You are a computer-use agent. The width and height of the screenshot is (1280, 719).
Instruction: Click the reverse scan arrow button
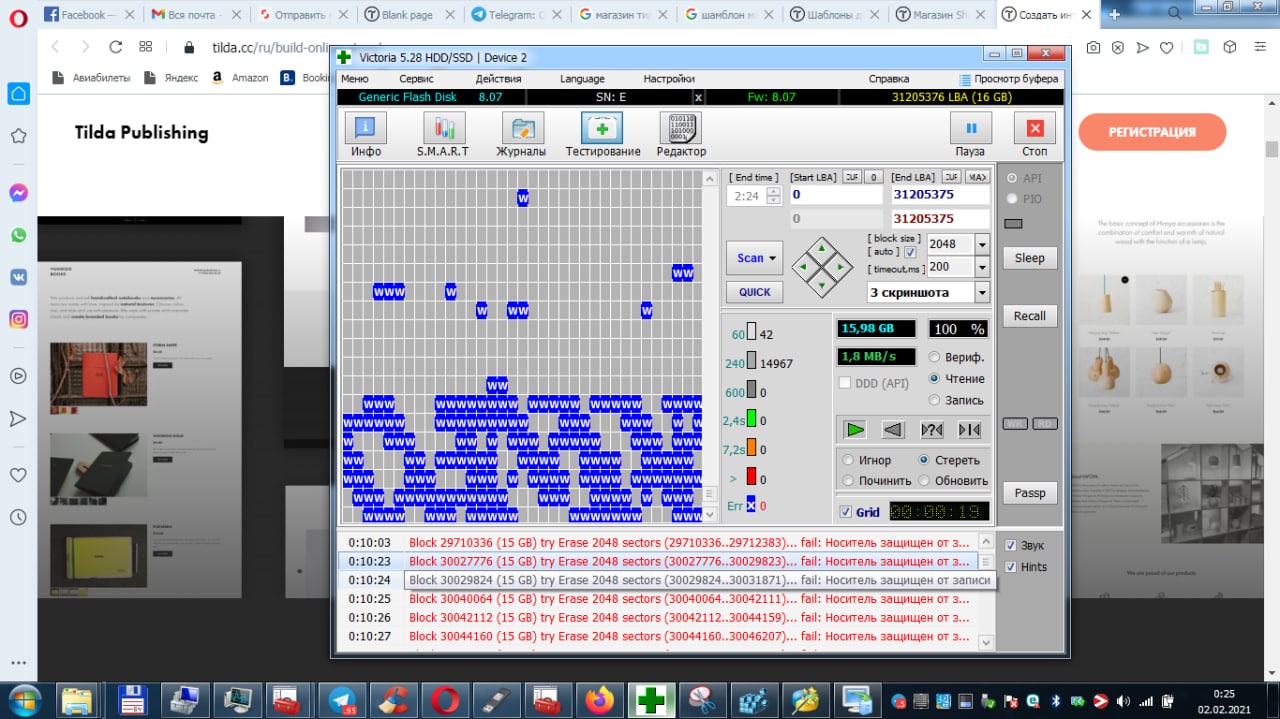(x=893, y=430)
